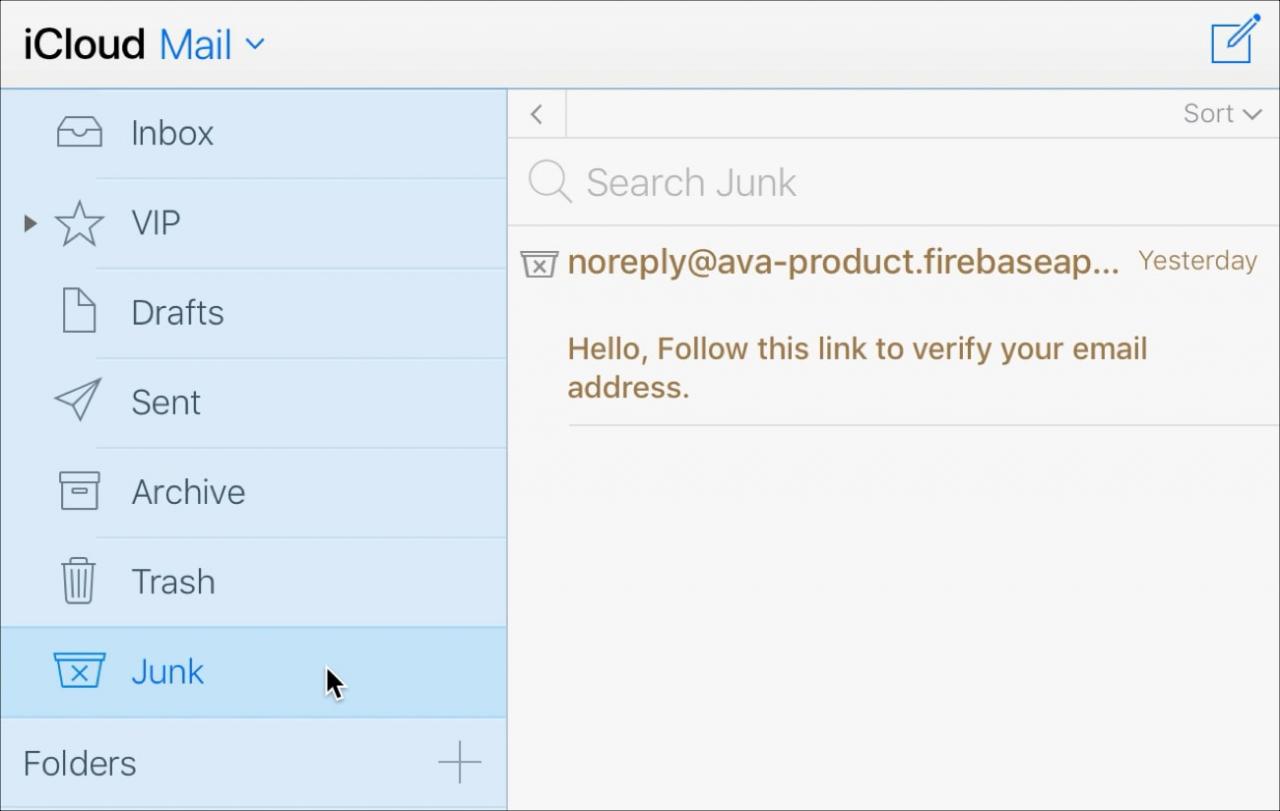Click the search magnifier icon

pyautogui.click(x=549, y=182)
